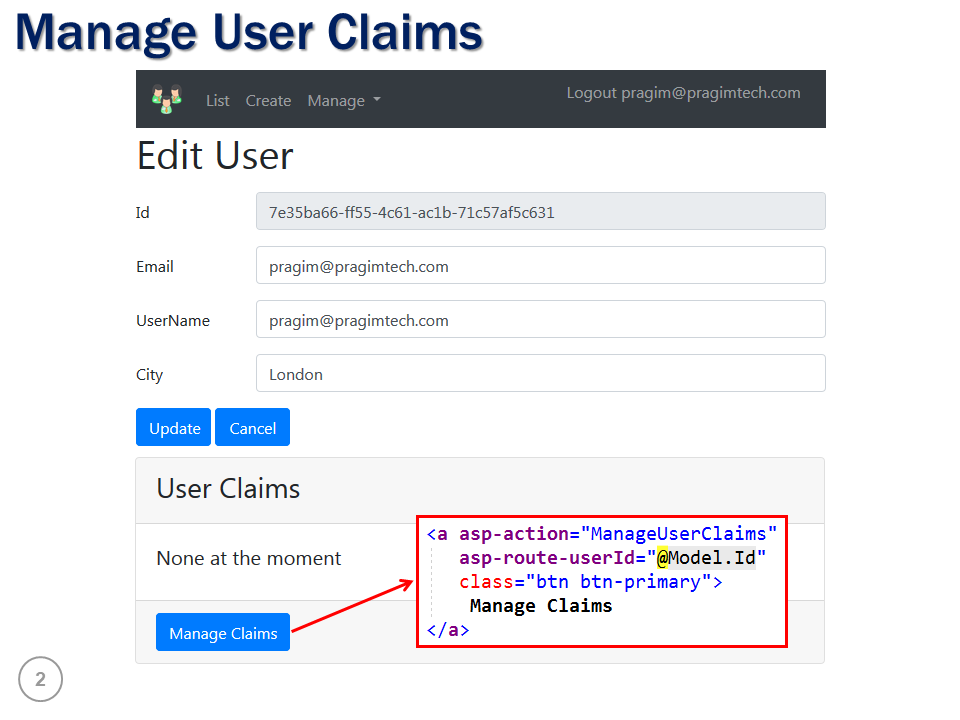Select the disabled Id field
This screenshot has height=720, width=960.
[540, 211]
